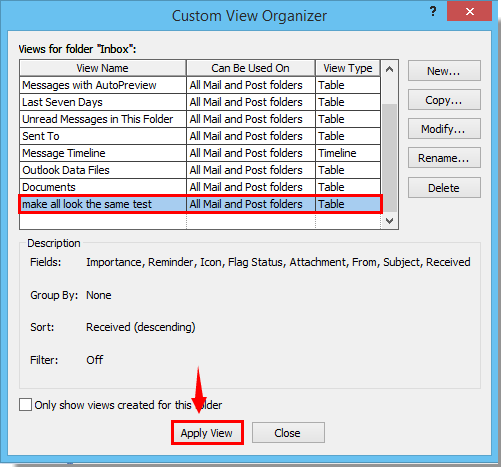Click the 'View Type' column header
This screenshot has height=467, width=501.
coord(348,68)
